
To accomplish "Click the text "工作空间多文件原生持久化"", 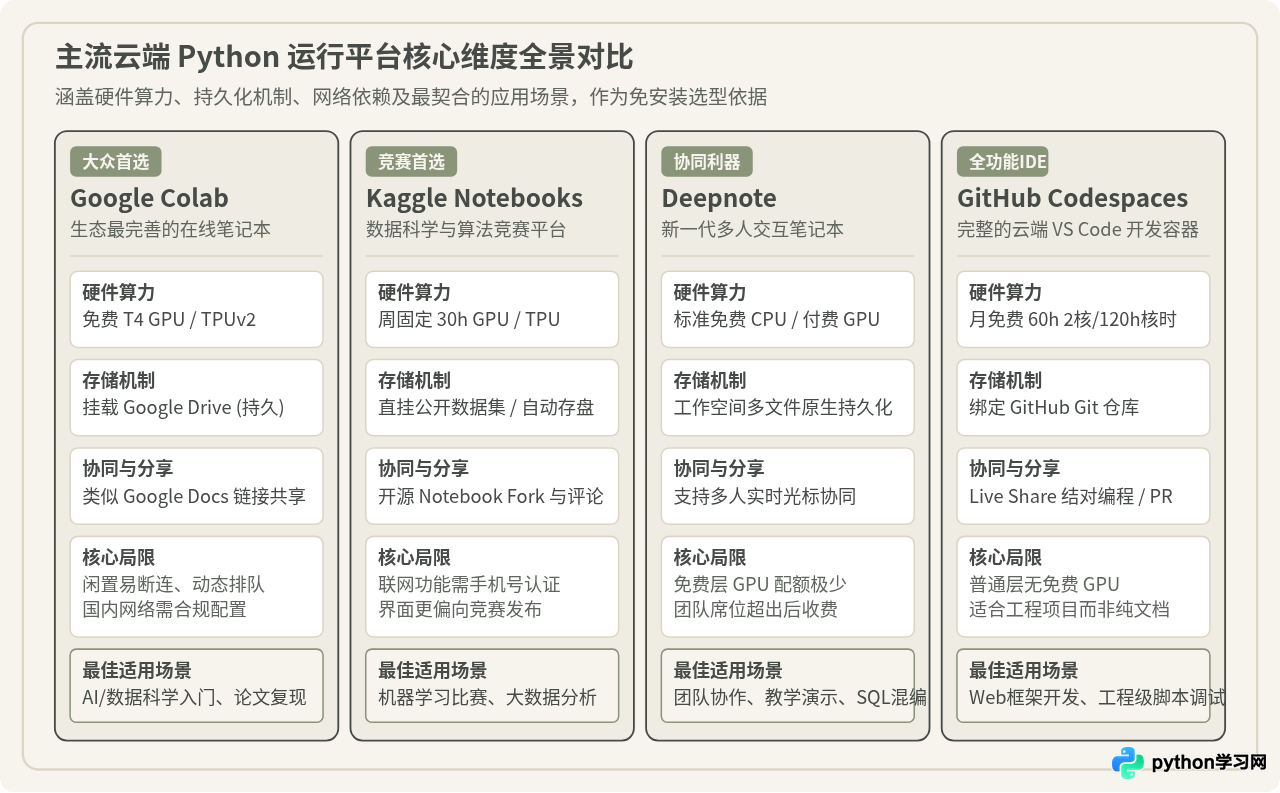I will tap(783, 408).
